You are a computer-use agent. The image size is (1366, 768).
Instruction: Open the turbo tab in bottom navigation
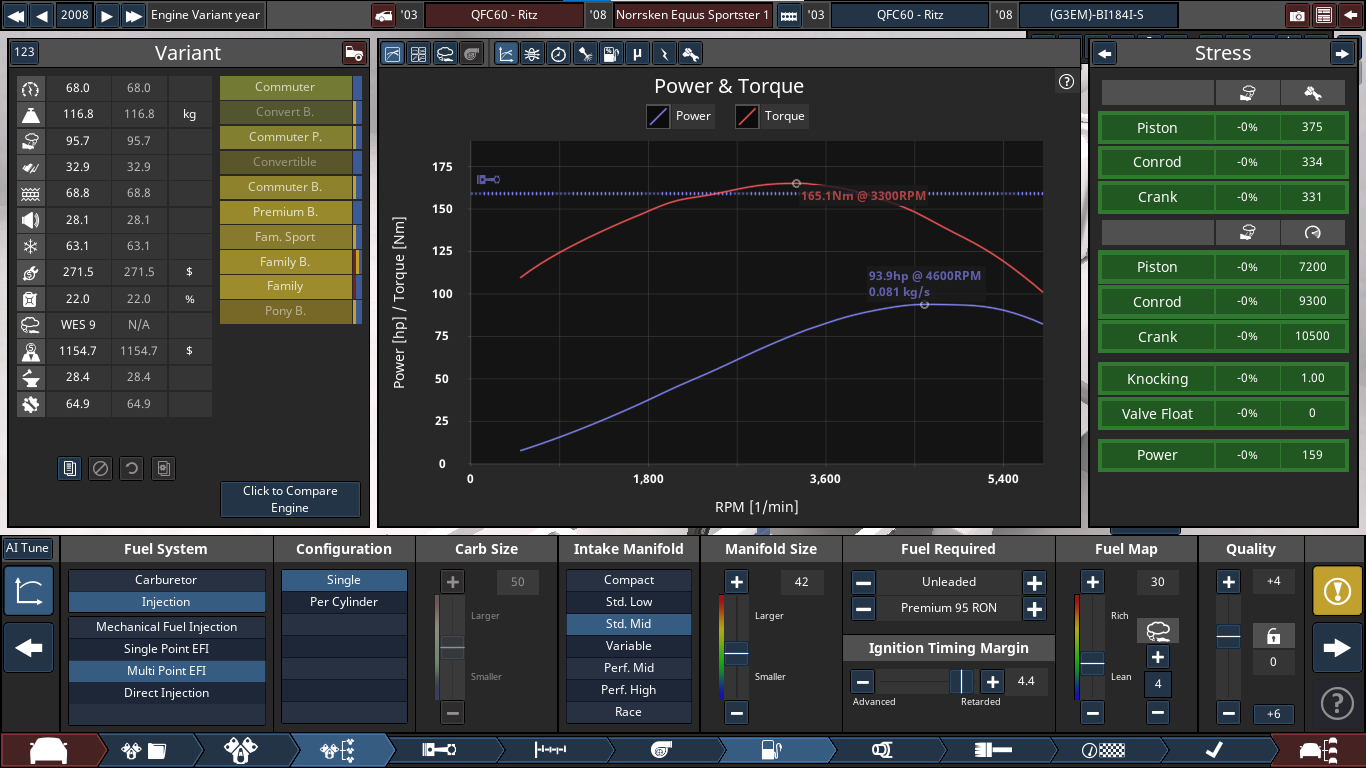point(661,749)
